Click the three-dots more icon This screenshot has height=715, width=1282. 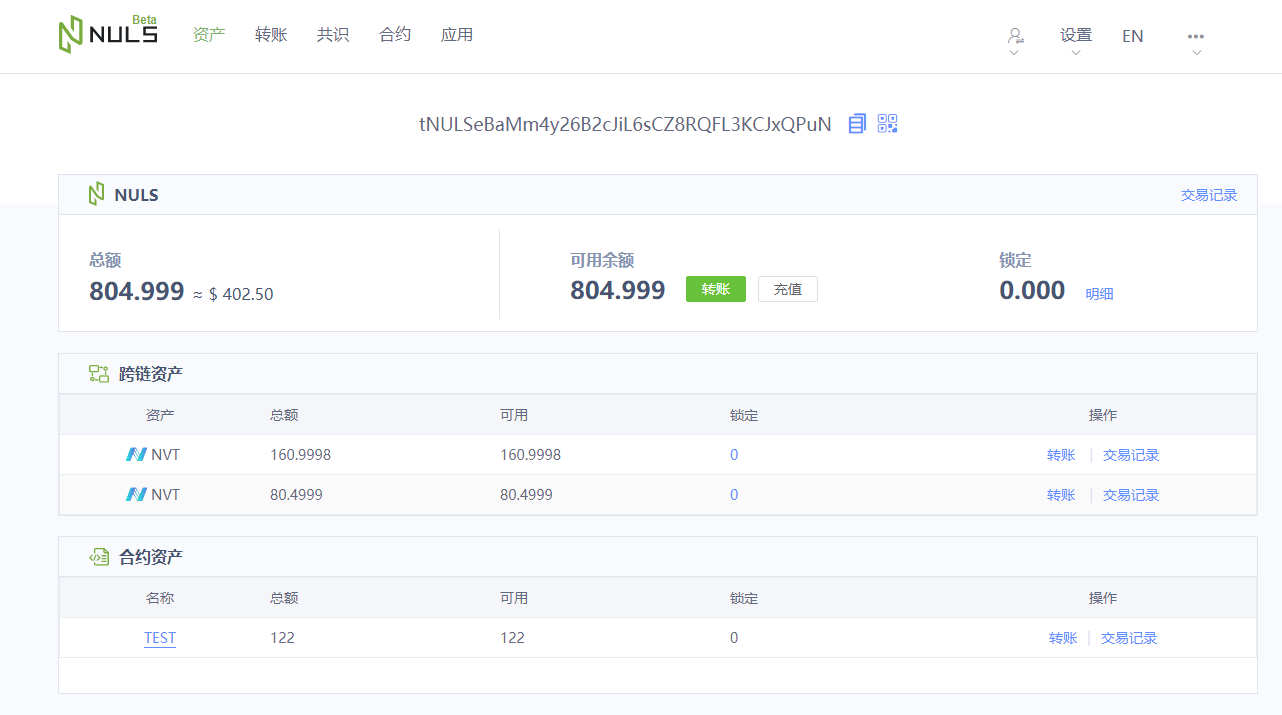tap(1196, 36)
